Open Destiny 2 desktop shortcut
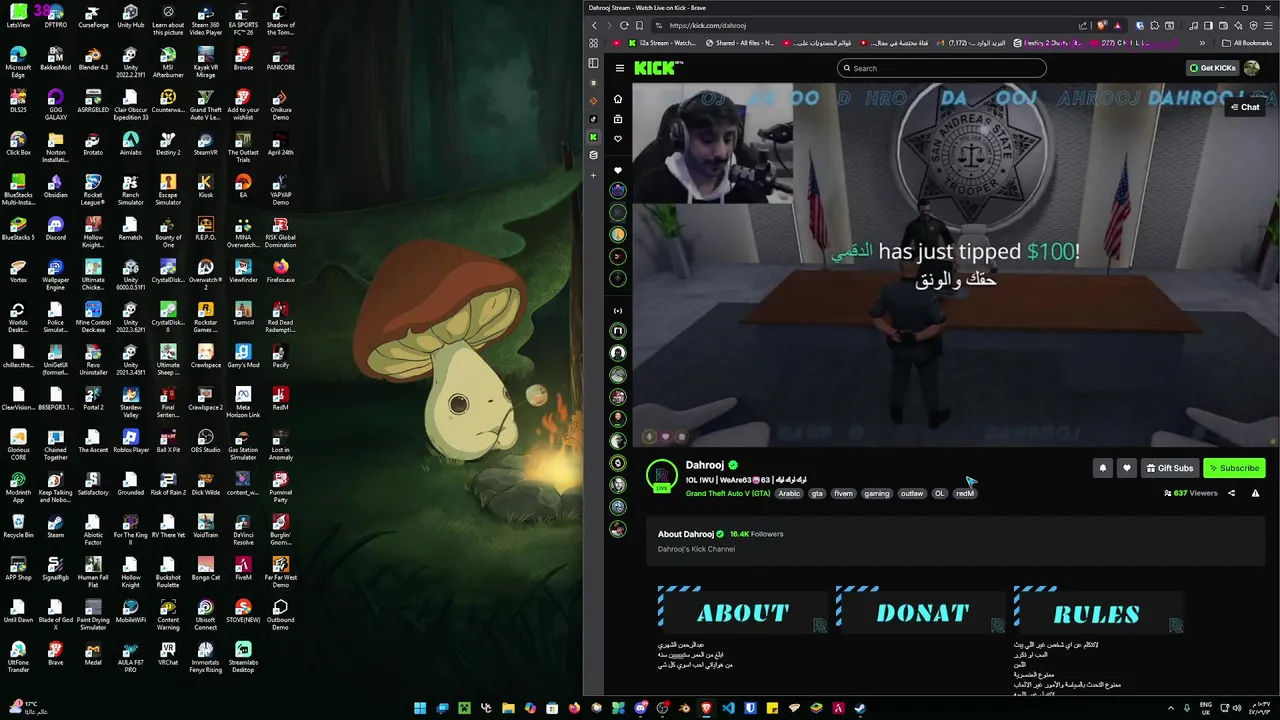Viewport: 1280px width, 720px height. click(x=168, y=143)
